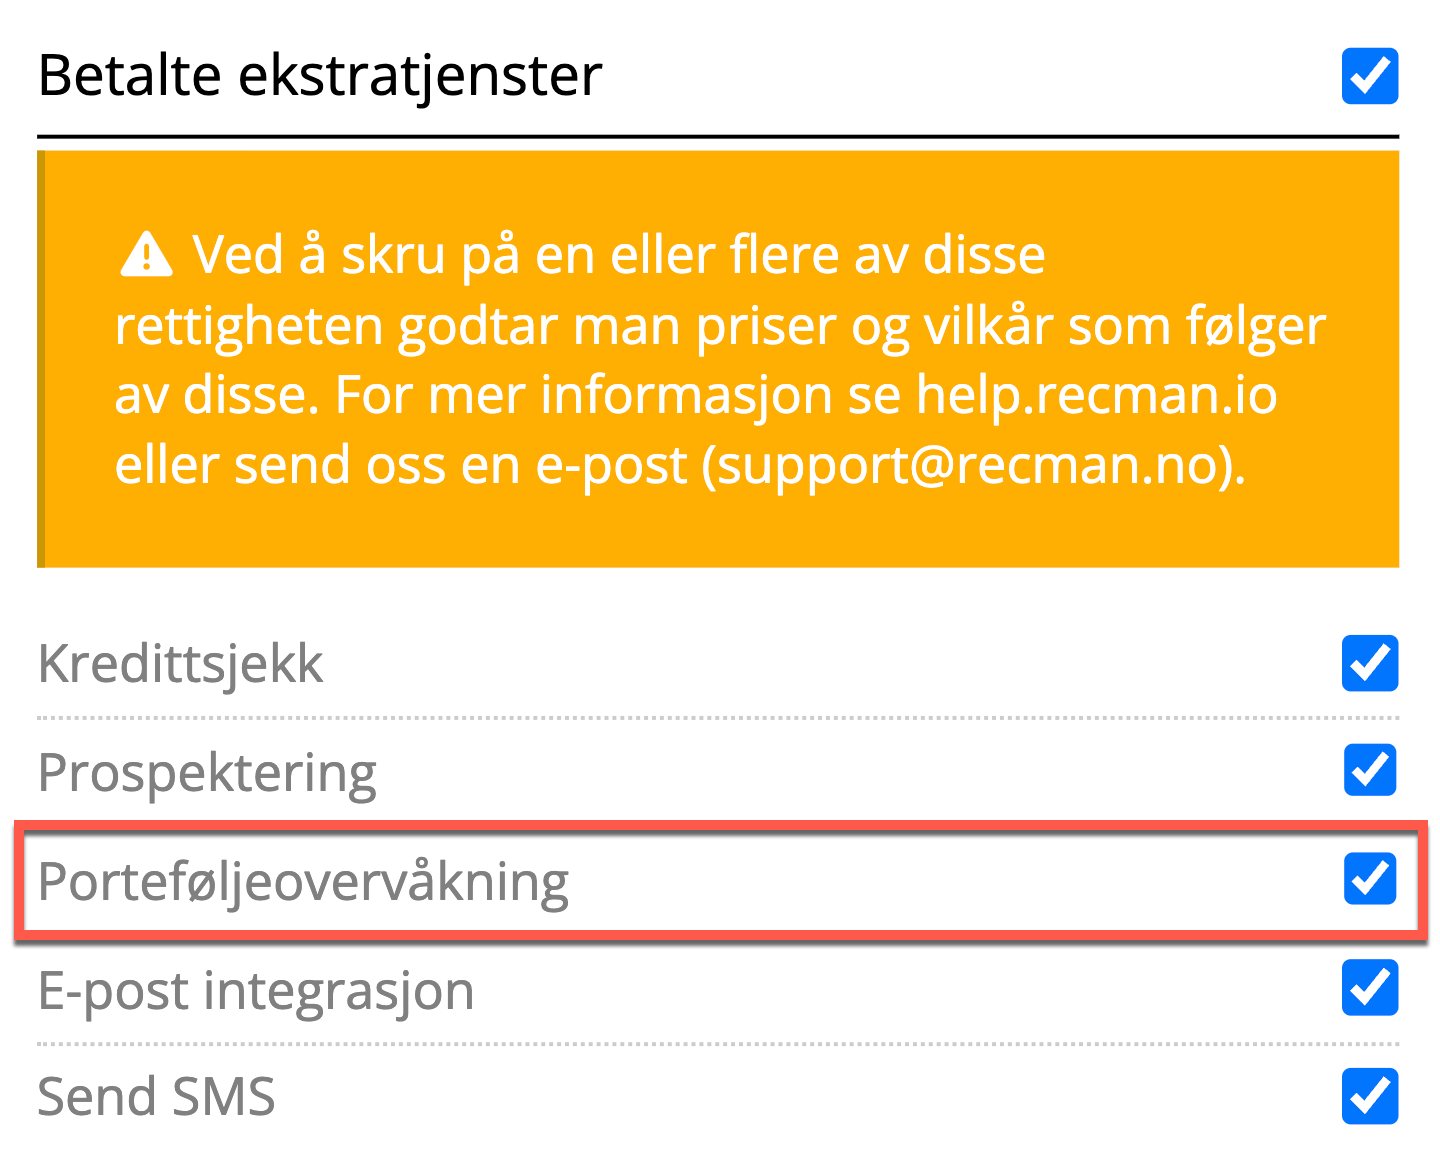This screenshot has height=1158, width=1440.
Task: Open help.recman.io in the warning
Action: pos(1097,395)
